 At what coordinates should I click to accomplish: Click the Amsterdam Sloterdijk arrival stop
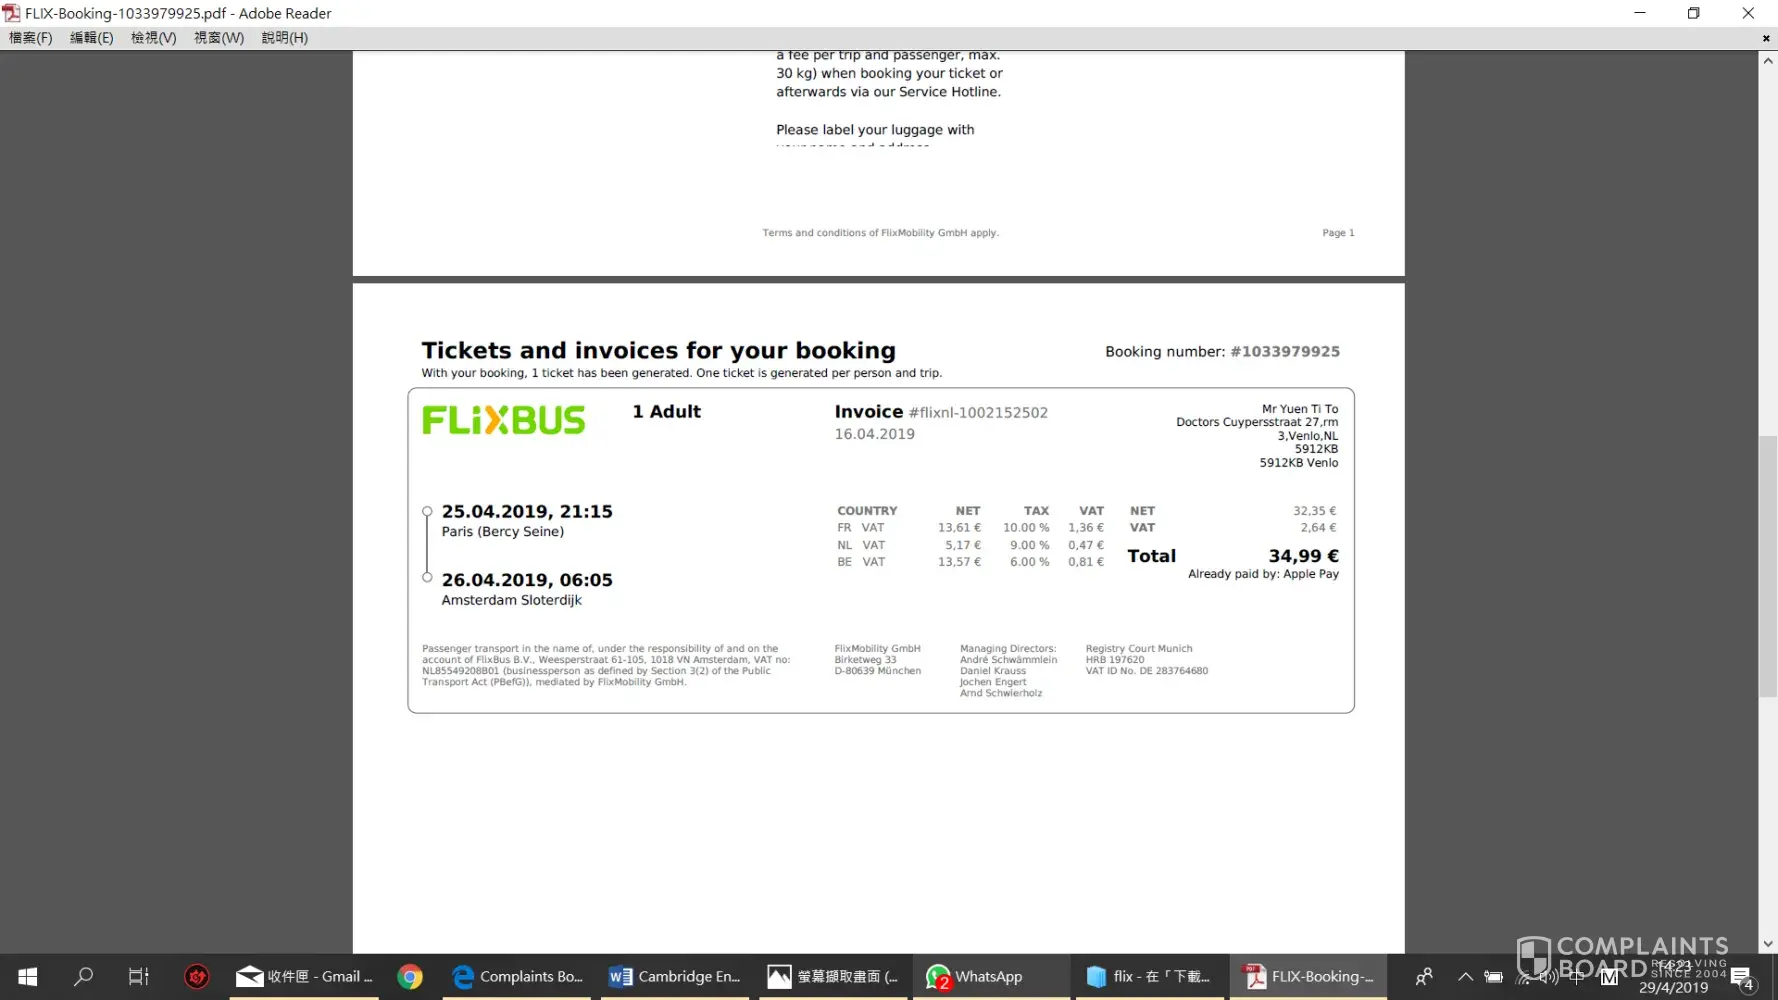pyautogui.click(x=512, y=600)
